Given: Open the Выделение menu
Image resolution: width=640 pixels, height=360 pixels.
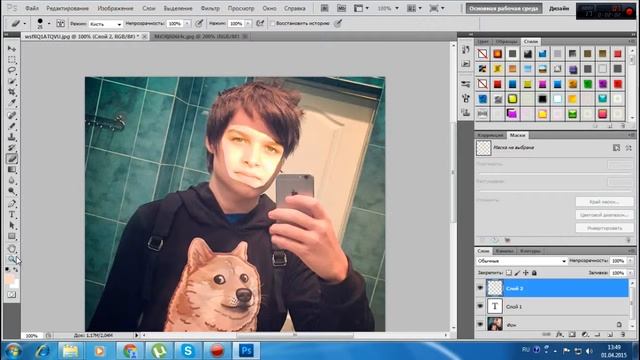Looking at the screenshot, I should (178, 8).
